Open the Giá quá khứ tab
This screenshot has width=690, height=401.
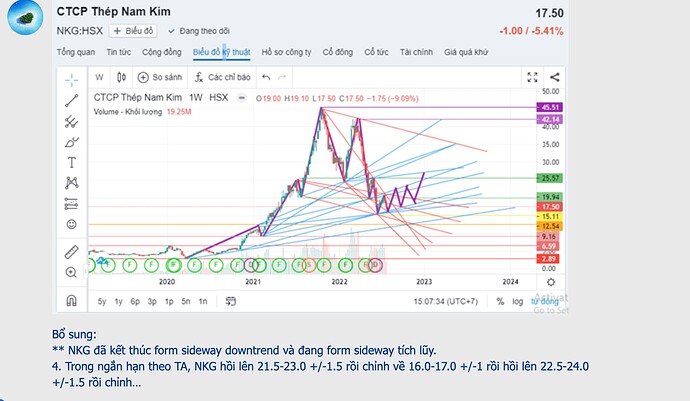tap(466, 52)
